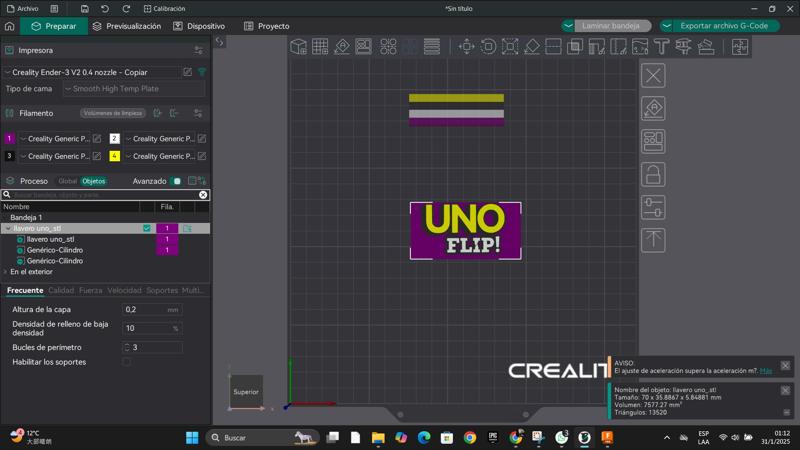Collapse the left sidebar panel icon

(x=219, y=42)
